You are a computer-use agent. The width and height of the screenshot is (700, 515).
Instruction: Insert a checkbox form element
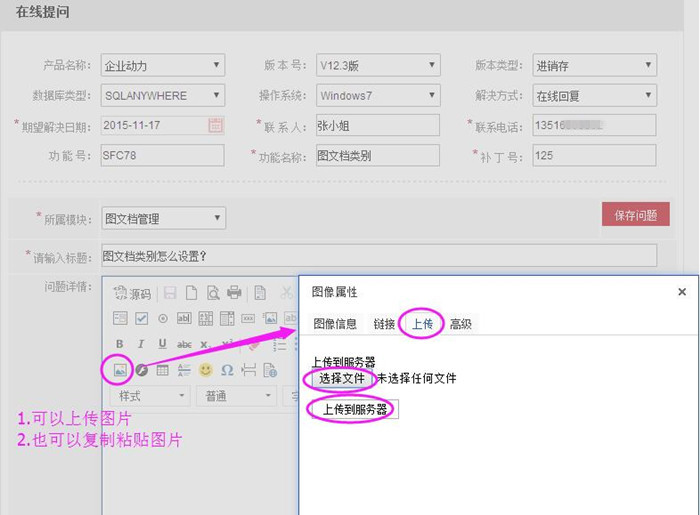pyautogui.click(x=141, y=318)
